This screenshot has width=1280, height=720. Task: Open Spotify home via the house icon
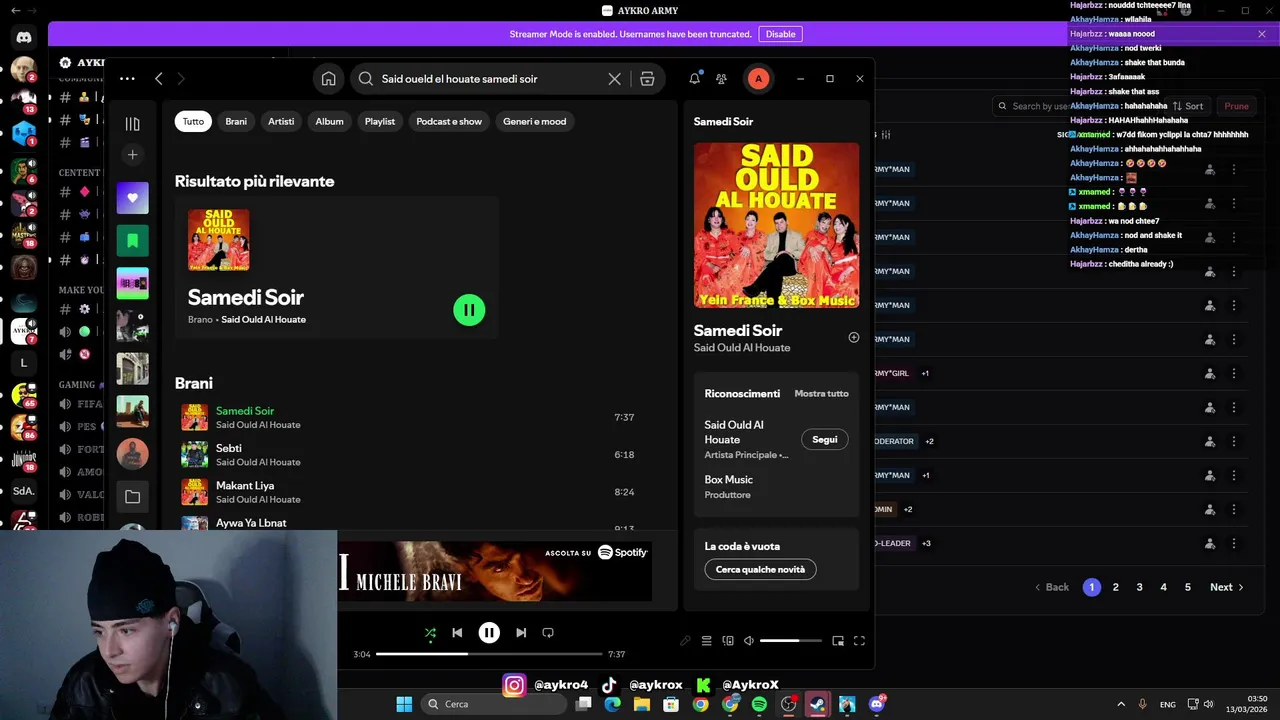[x=328, y=79]
